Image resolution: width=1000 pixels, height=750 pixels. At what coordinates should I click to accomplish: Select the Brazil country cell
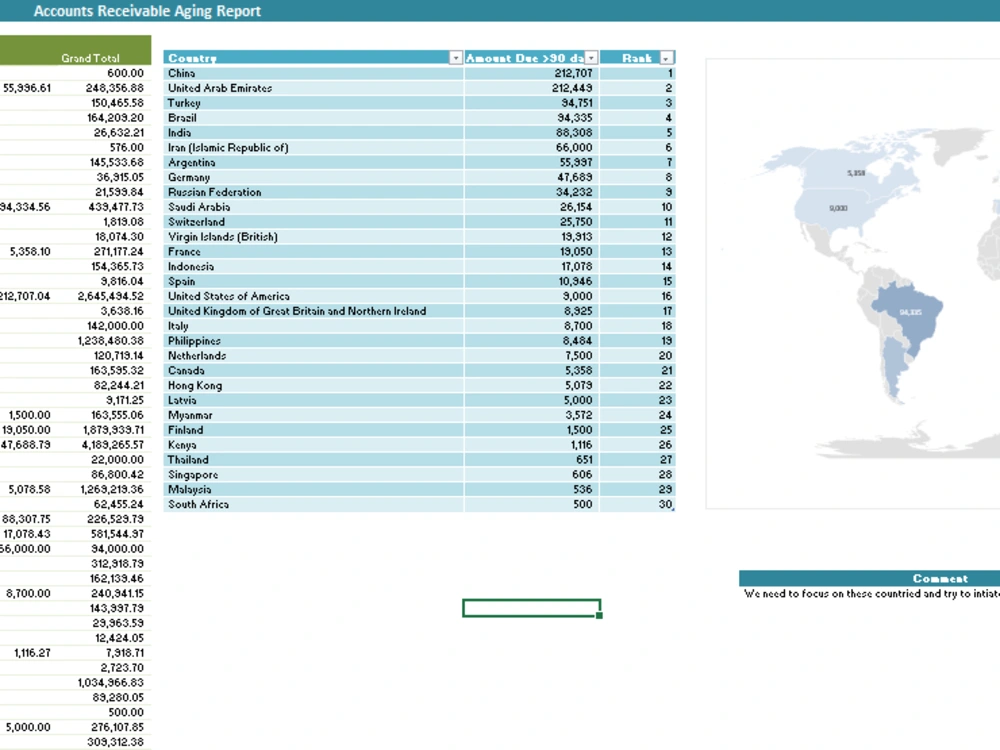(x=313, y=118)
